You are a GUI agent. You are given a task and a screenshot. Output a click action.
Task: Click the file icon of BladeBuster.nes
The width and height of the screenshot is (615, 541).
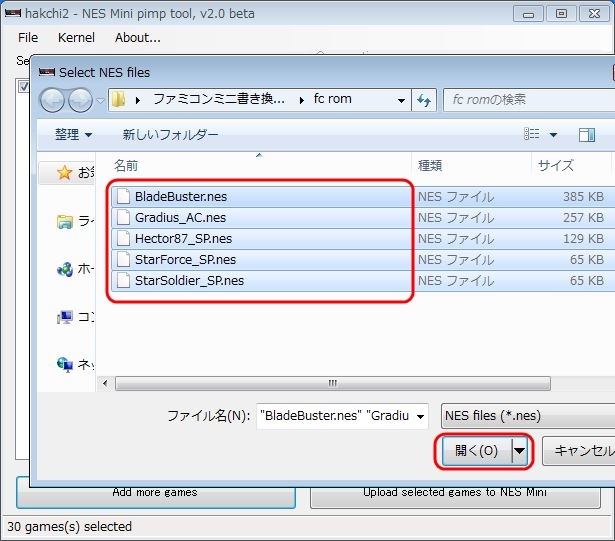pos(124,196)
